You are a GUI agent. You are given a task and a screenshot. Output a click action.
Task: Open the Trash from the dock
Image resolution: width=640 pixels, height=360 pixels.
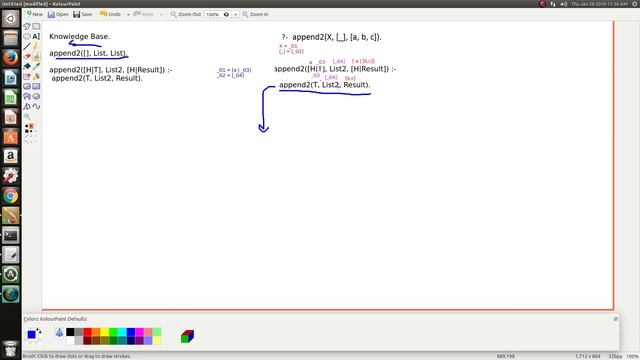click(11, 349)
